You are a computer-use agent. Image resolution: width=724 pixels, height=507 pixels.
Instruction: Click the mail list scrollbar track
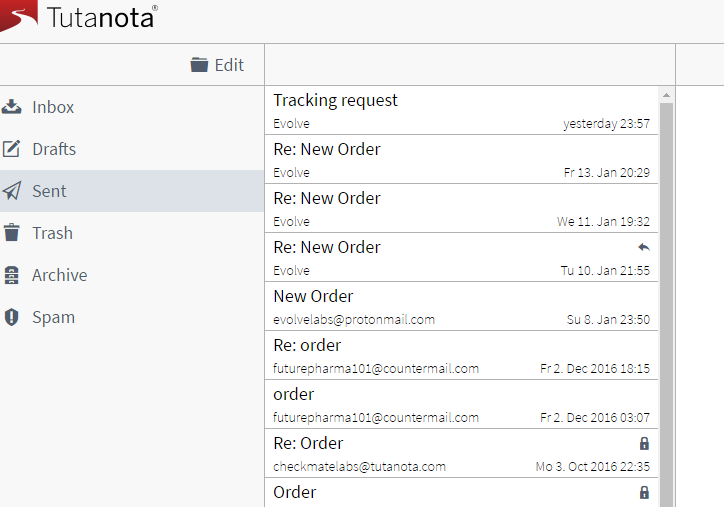coord(666,305)
